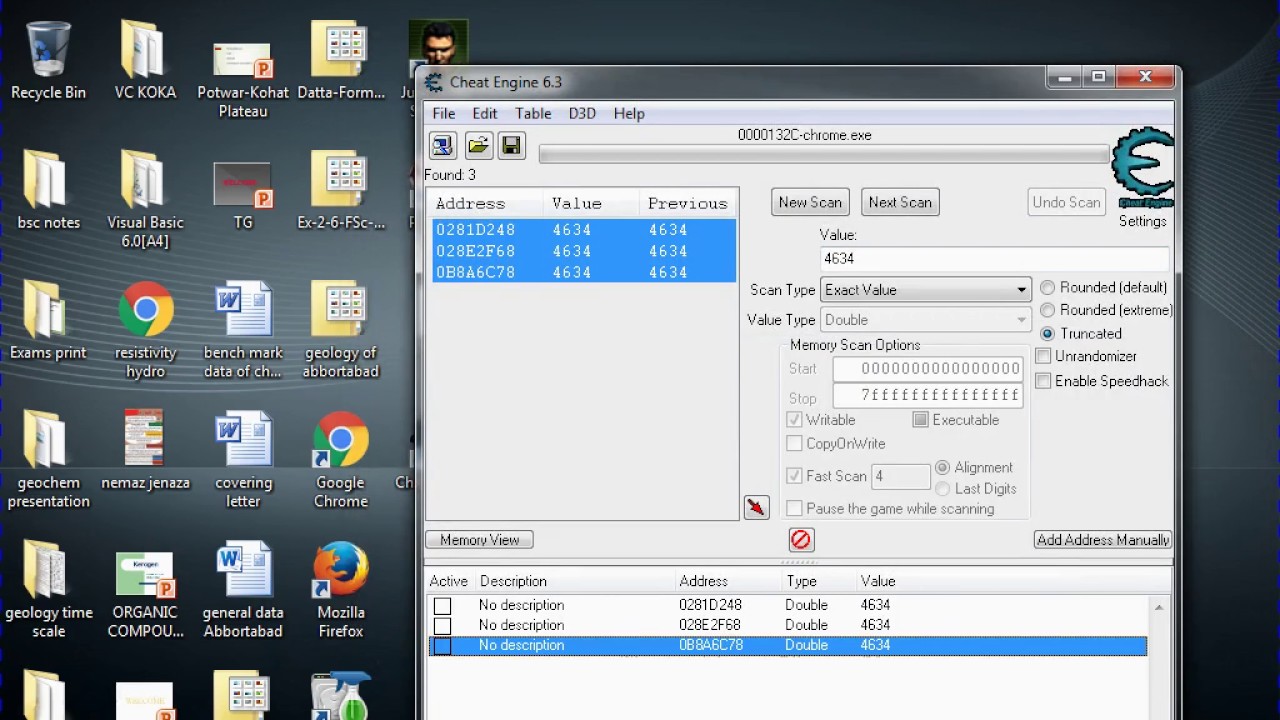This screenshot has width=1280, height=720.
Task: Open the File menu
Action: pos(444,114)
